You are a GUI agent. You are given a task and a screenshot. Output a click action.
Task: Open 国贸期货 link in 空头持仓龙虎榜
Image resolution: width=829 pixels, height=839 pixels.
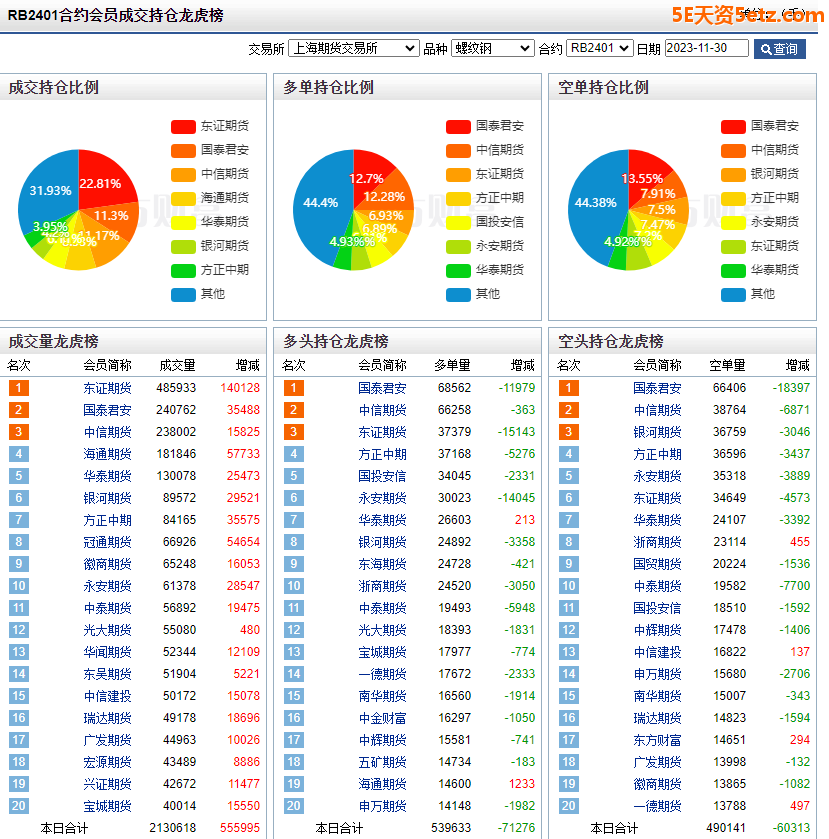(x=657, y=564)
